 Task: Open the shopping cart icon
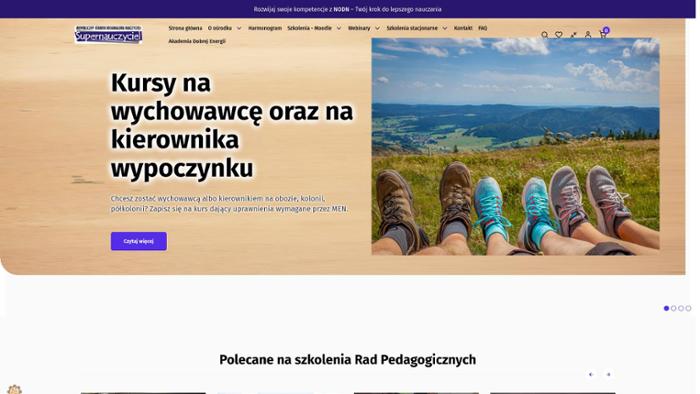603,34
